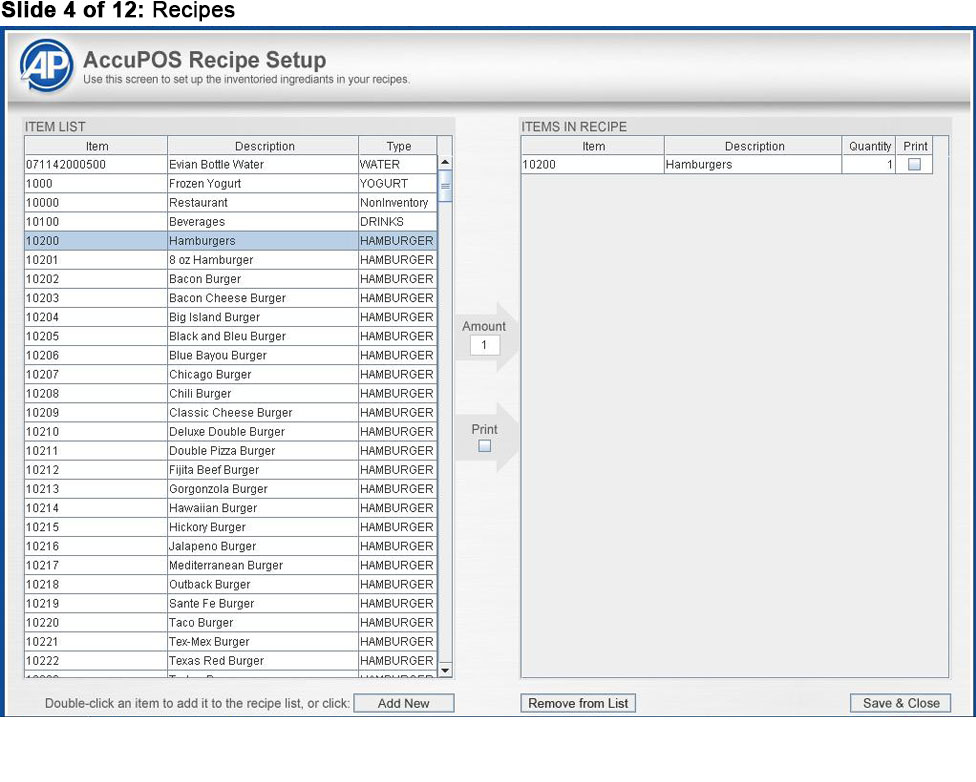Select the Beverages item row
The height and width of the screenshot is (782, 976).
[231, 222]
